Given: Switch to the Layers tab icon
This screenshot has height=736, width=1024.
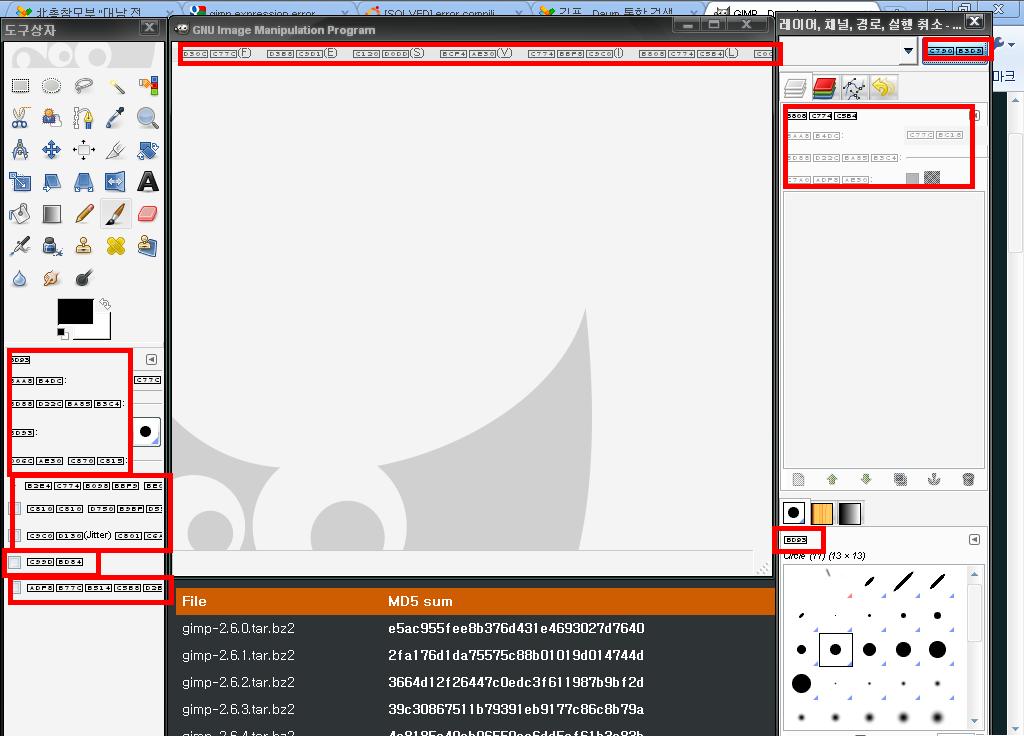Looking at the screenshot, I should click(x=795, y=88).
